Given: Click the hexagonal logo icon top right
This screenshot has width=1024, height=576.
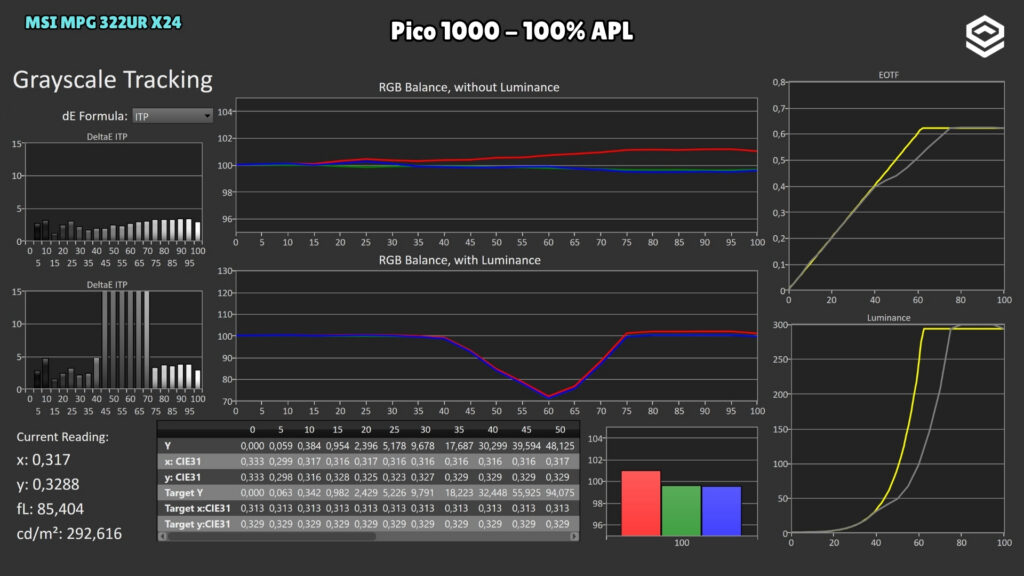Looking at the screenshot, I should [x=985, y=36].
